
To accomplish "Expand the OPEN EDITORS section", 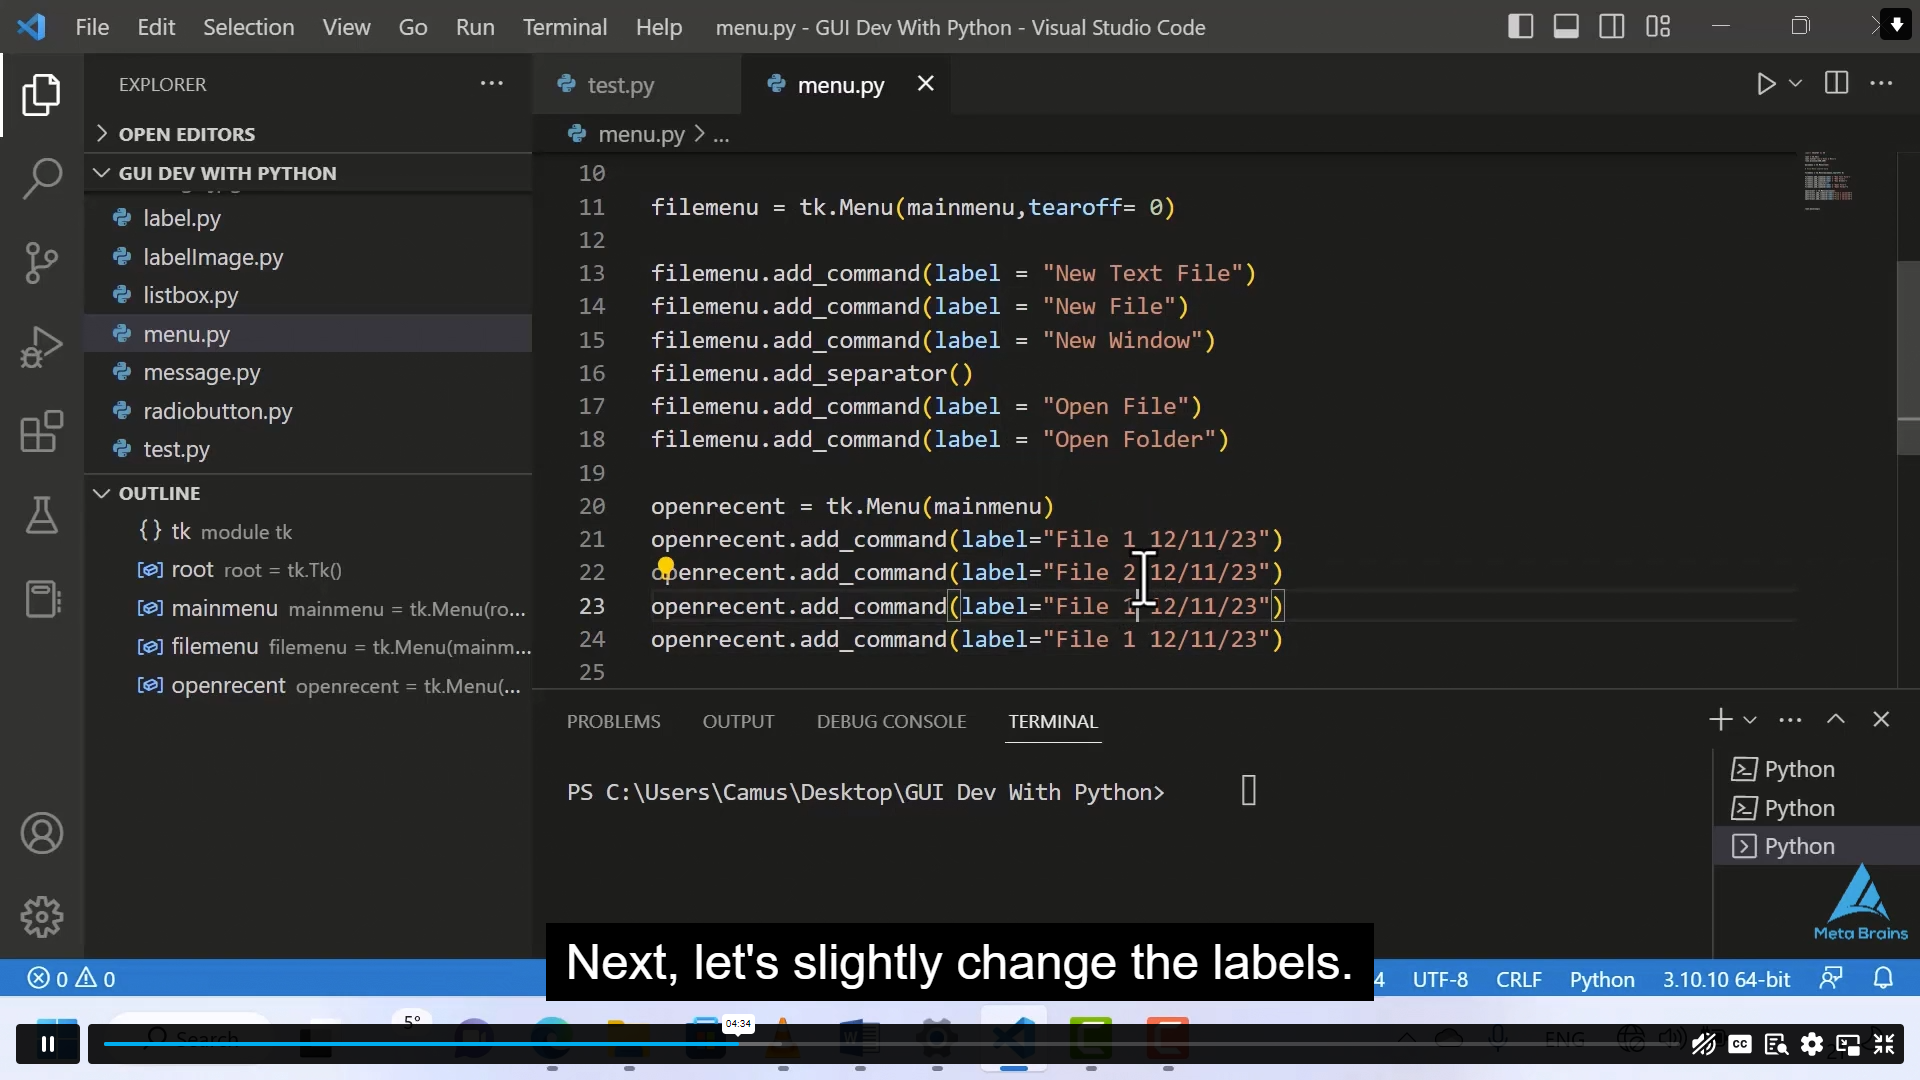I will pos(103,133).
